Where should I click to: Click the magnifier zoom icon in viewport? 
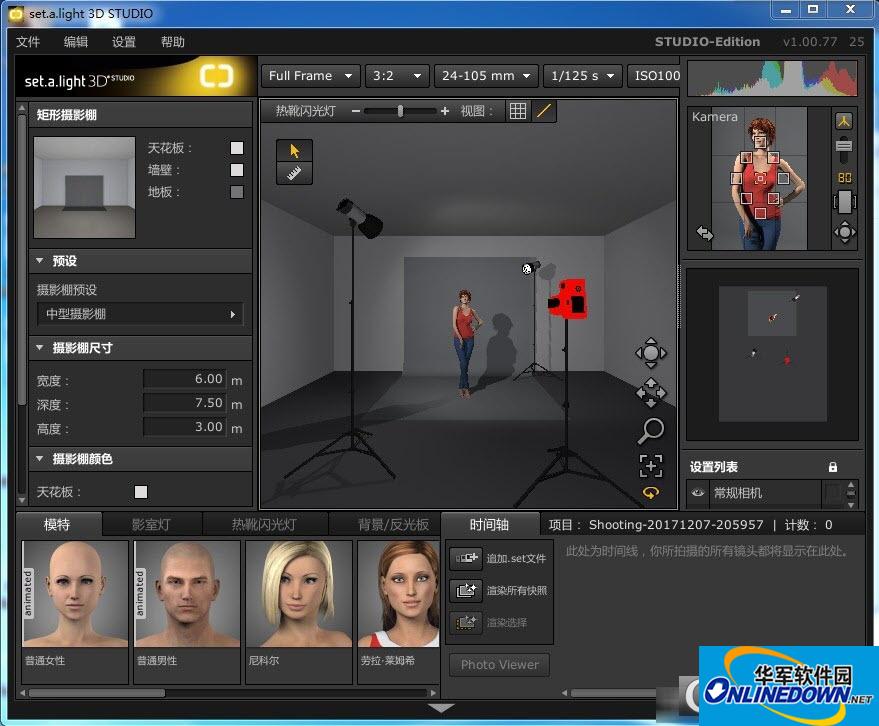(x=651, y=431)
